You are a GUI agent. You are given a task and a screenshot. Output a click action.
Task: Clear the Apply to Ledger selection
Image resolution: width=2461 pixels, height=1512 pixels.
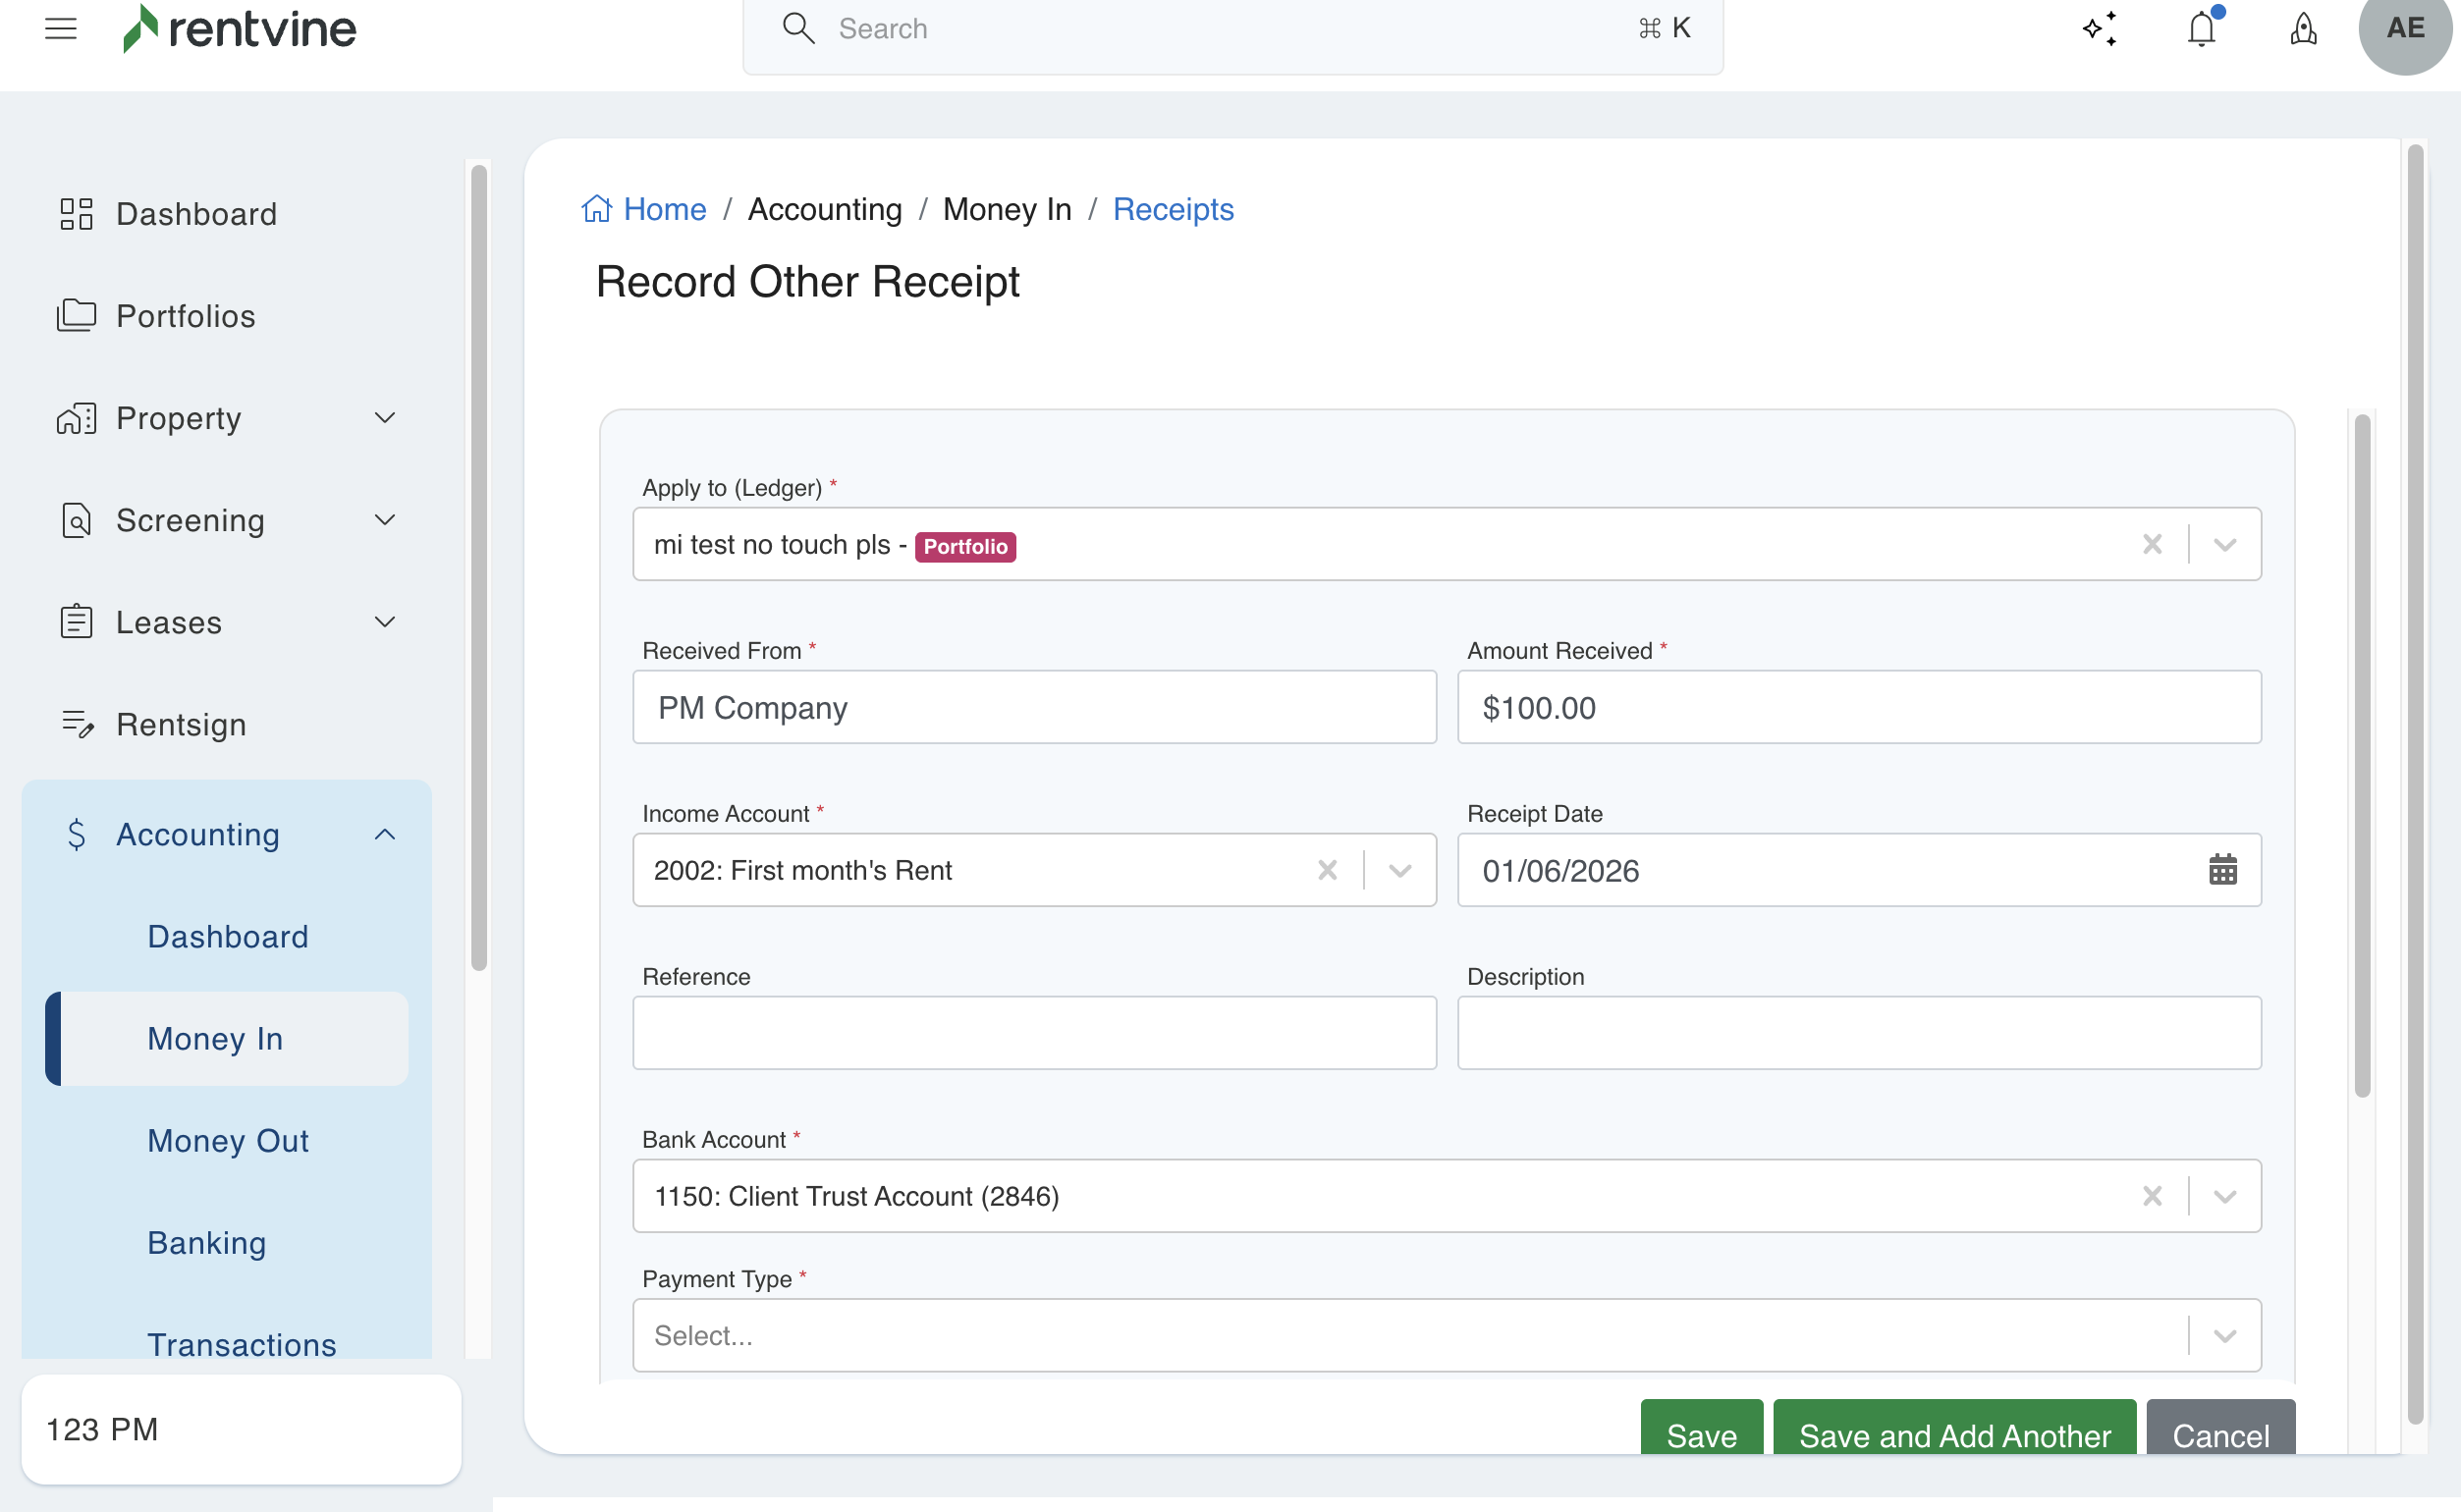tap(2152, 544)
